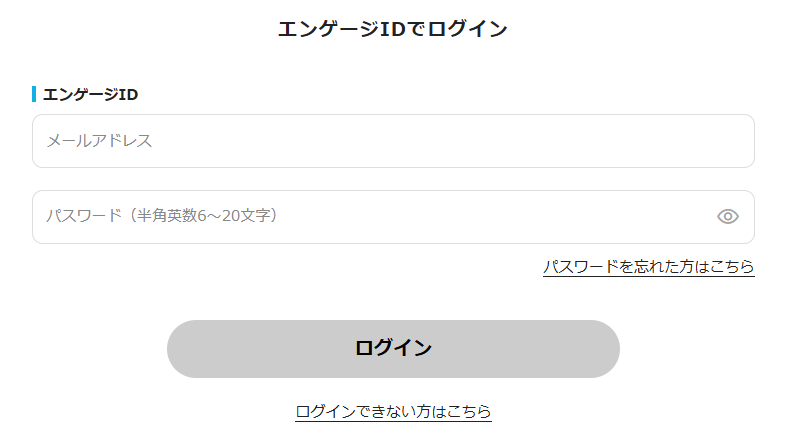Image resolution: width=785 pixels, height=439 pixels.
Task: Place the cursor in the email address box
Action: [x=393, y=141]
